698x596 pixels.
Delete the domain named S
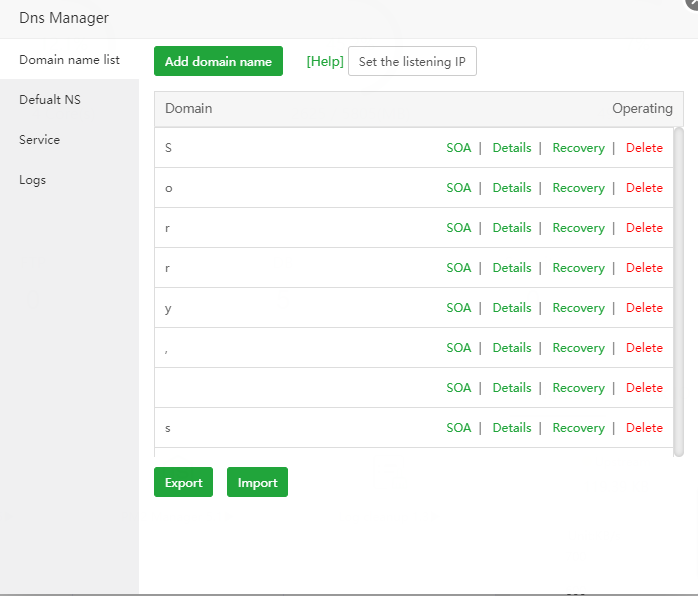click(x=644, y=148)
